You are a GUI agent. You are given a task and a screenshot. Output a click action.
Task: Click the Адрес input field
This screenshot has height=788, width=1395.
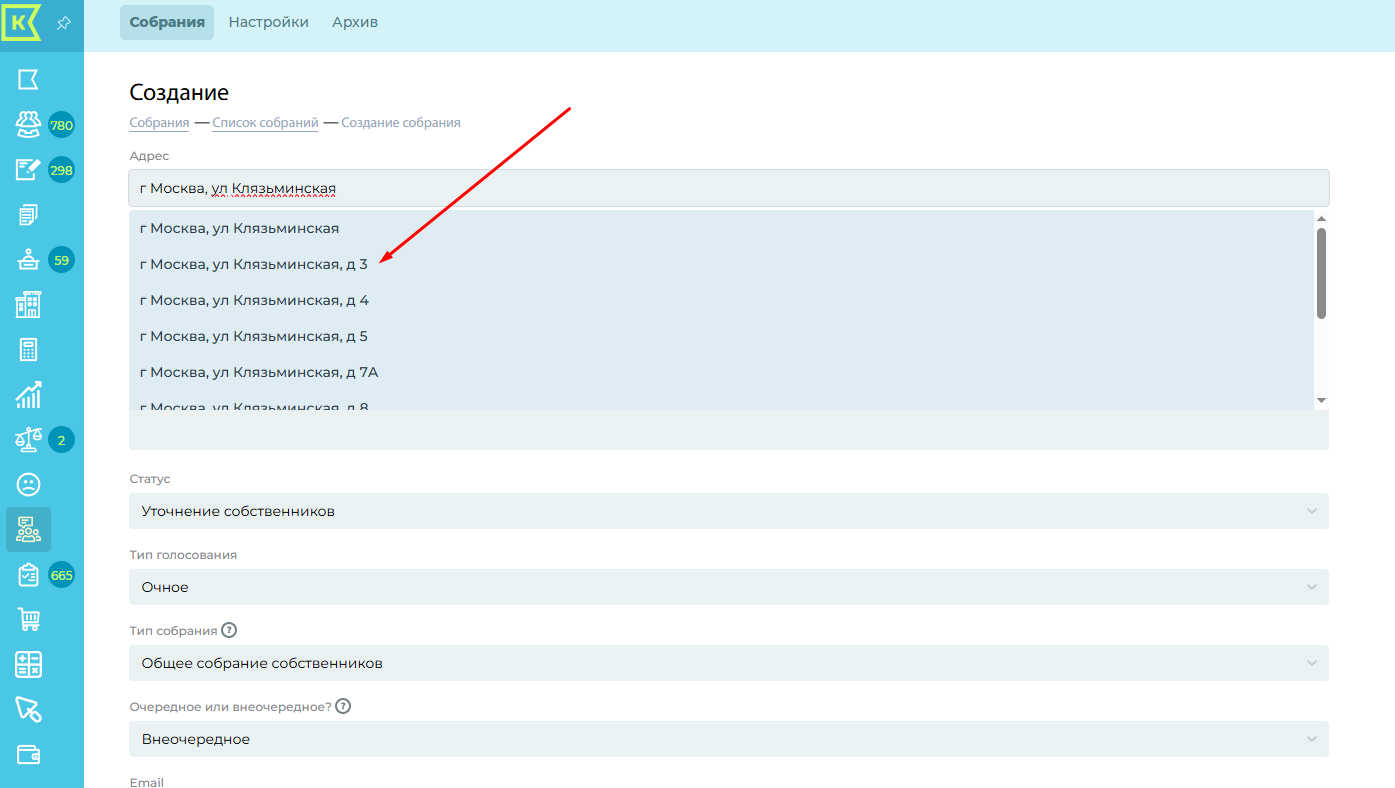(728, 188)
